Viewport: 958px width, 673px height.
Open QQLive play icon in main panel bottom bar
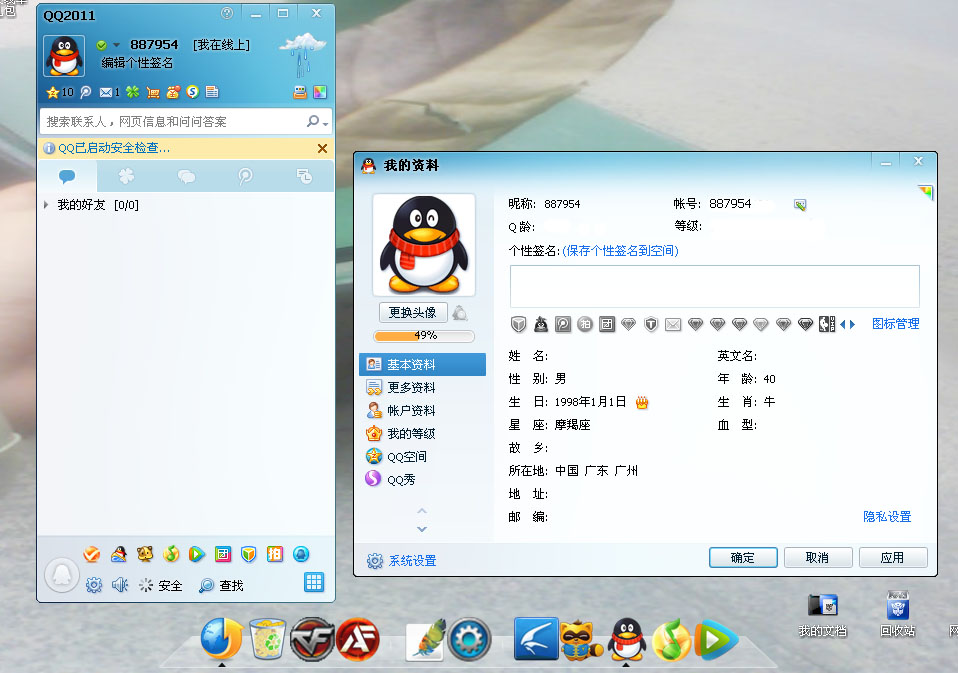point(196,554)
